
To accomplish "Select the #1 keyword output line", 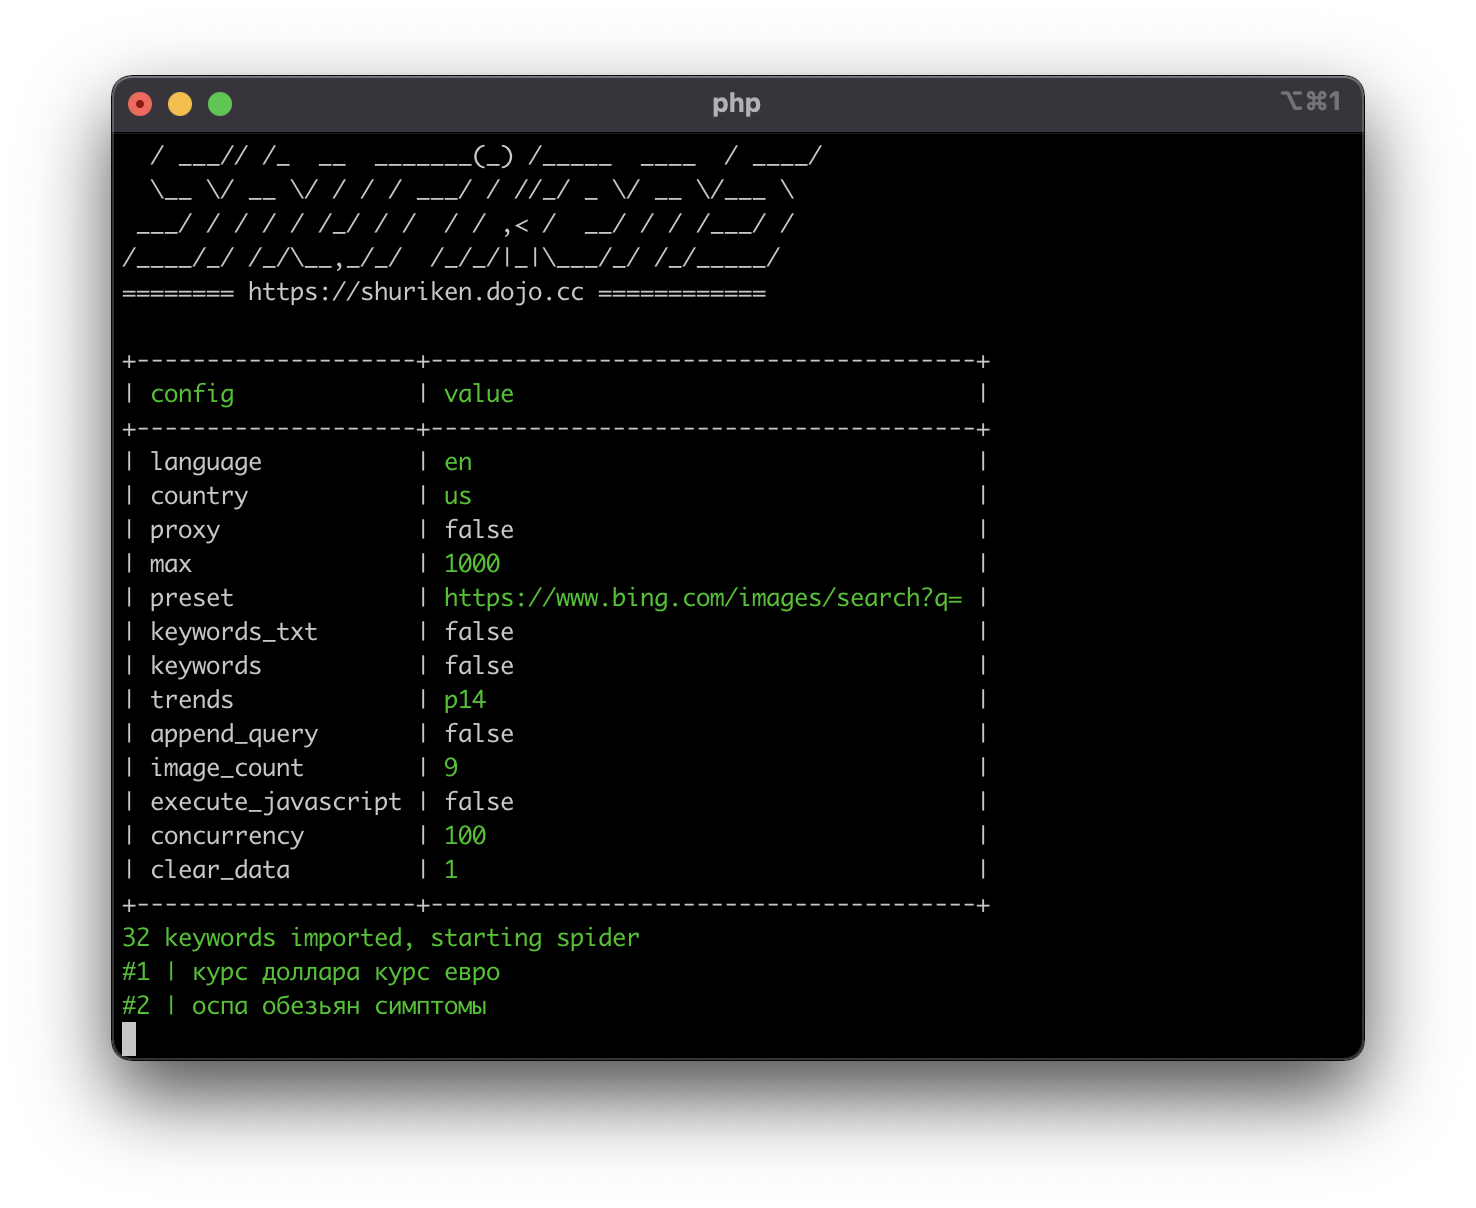I will tap(311, 972).
